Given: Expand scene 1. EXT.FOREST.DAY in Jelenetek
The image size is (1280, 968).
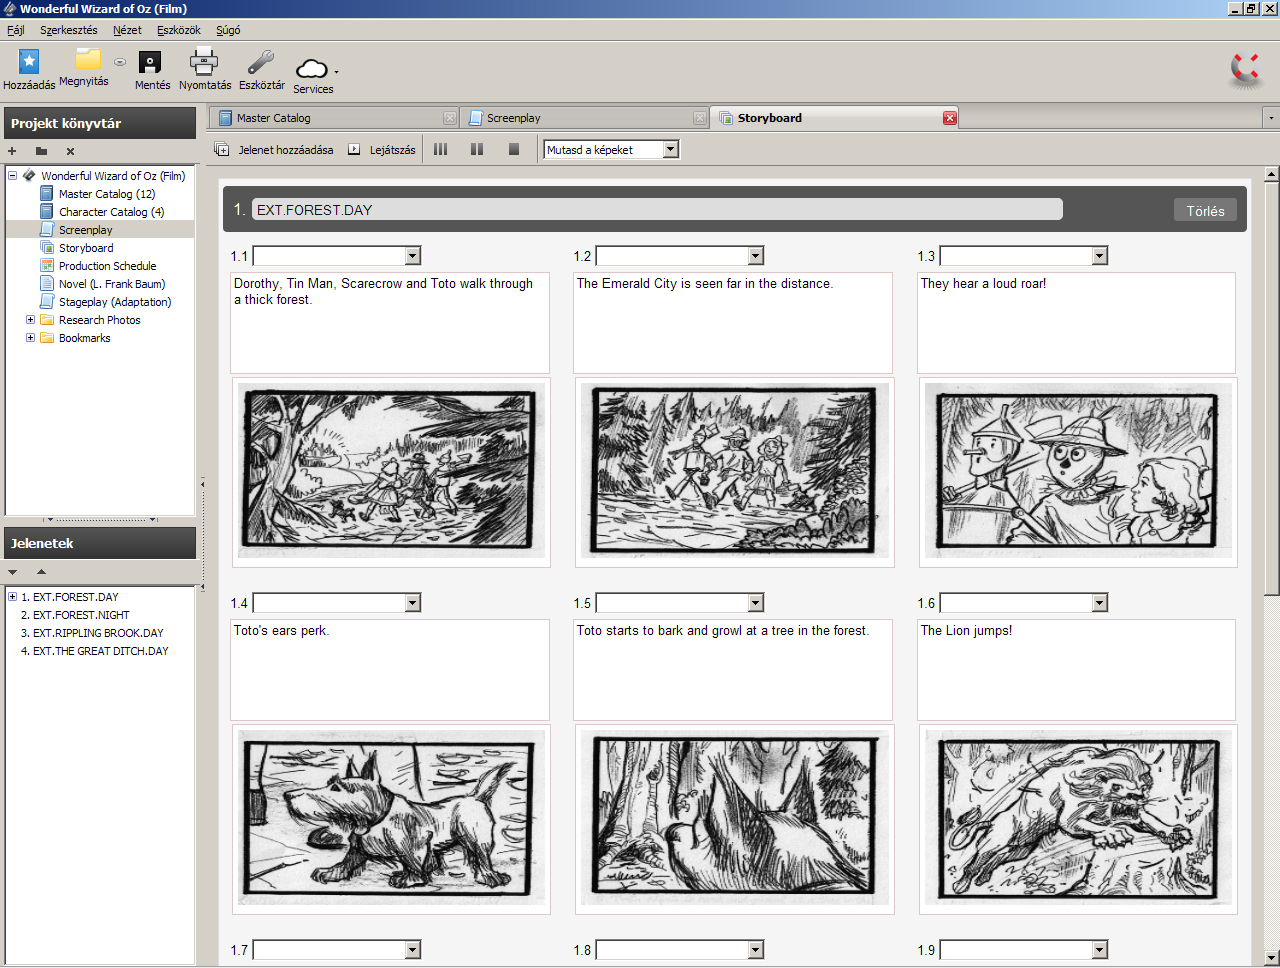Looking at the screenshot, I should [x=12, y=597].
